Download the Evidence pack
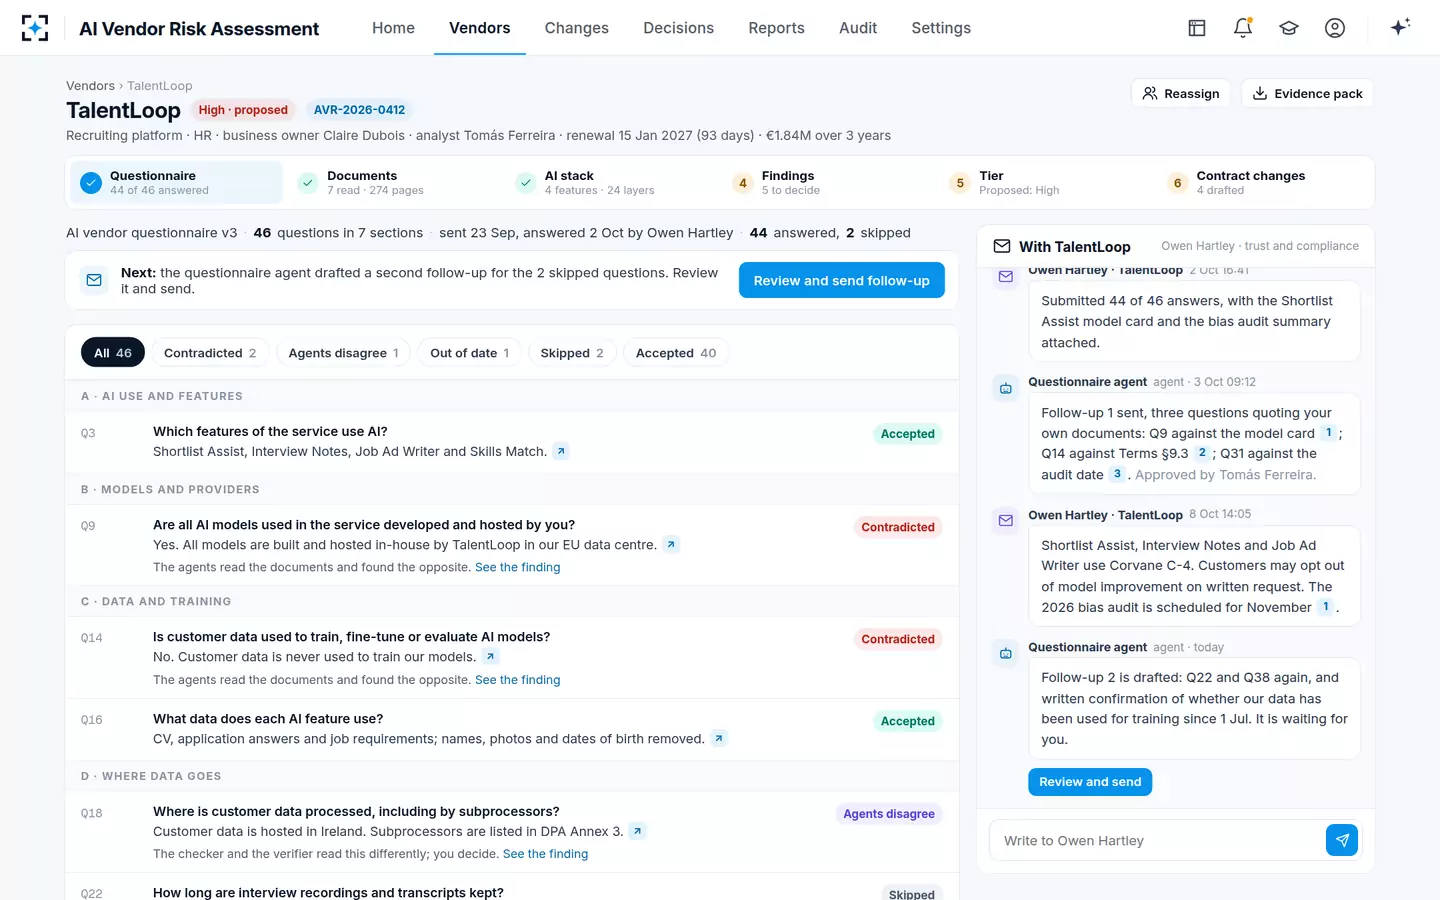 click(x=1308, y=93)
